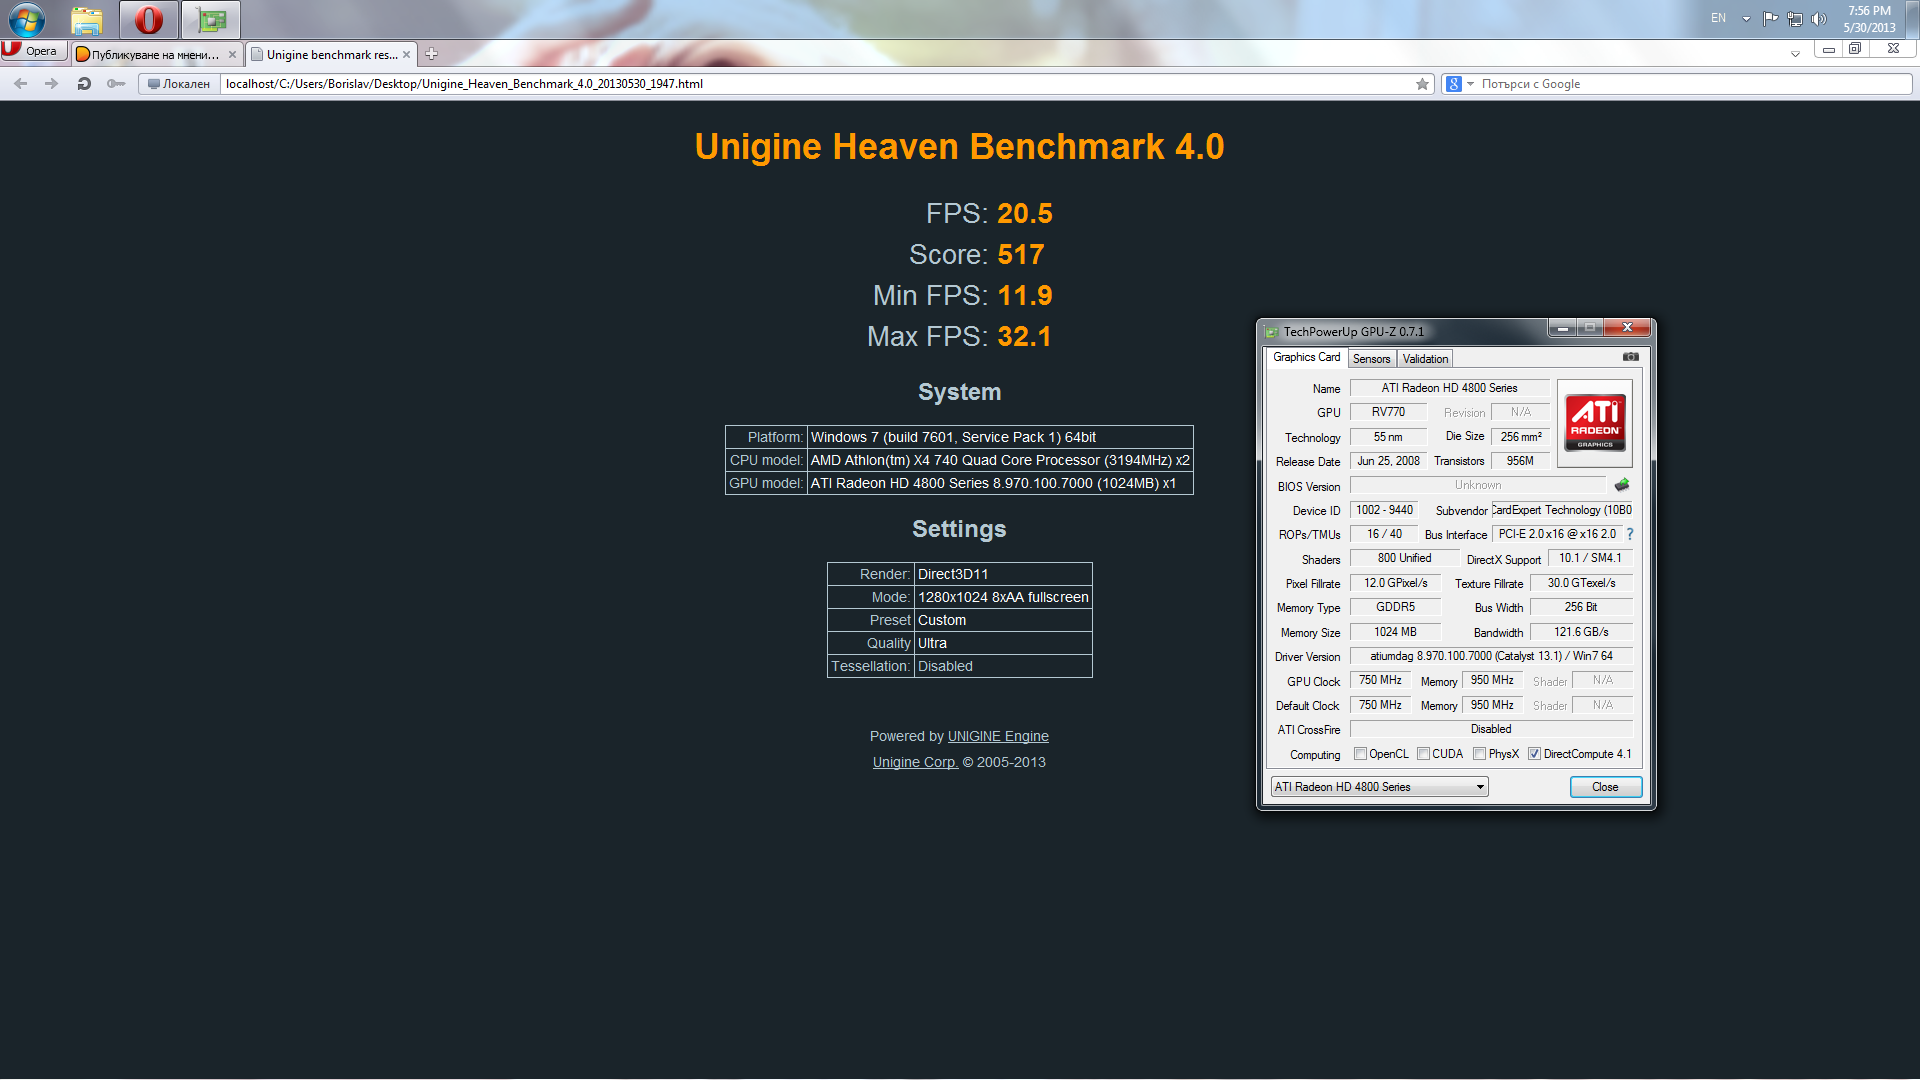Click the Device ID value 1002 - 9440
This screenshot has width=1920, height=1080.
(x=1385, y=510)
